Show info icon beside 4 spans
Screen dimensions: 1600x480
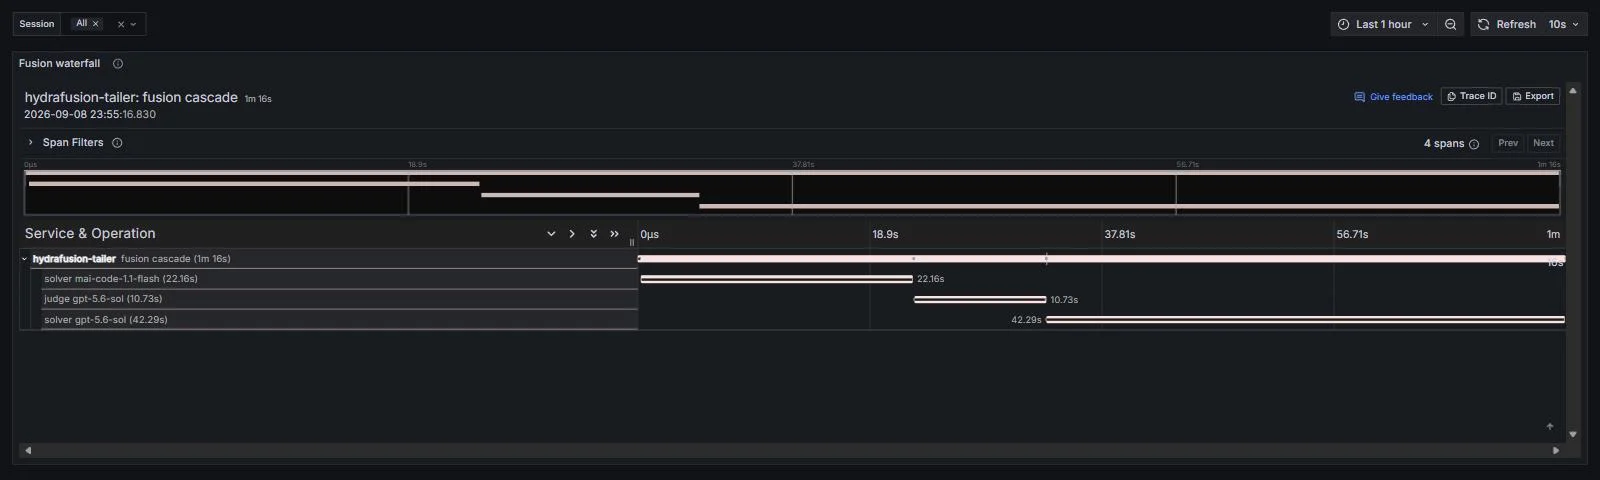pos(1474,144)
